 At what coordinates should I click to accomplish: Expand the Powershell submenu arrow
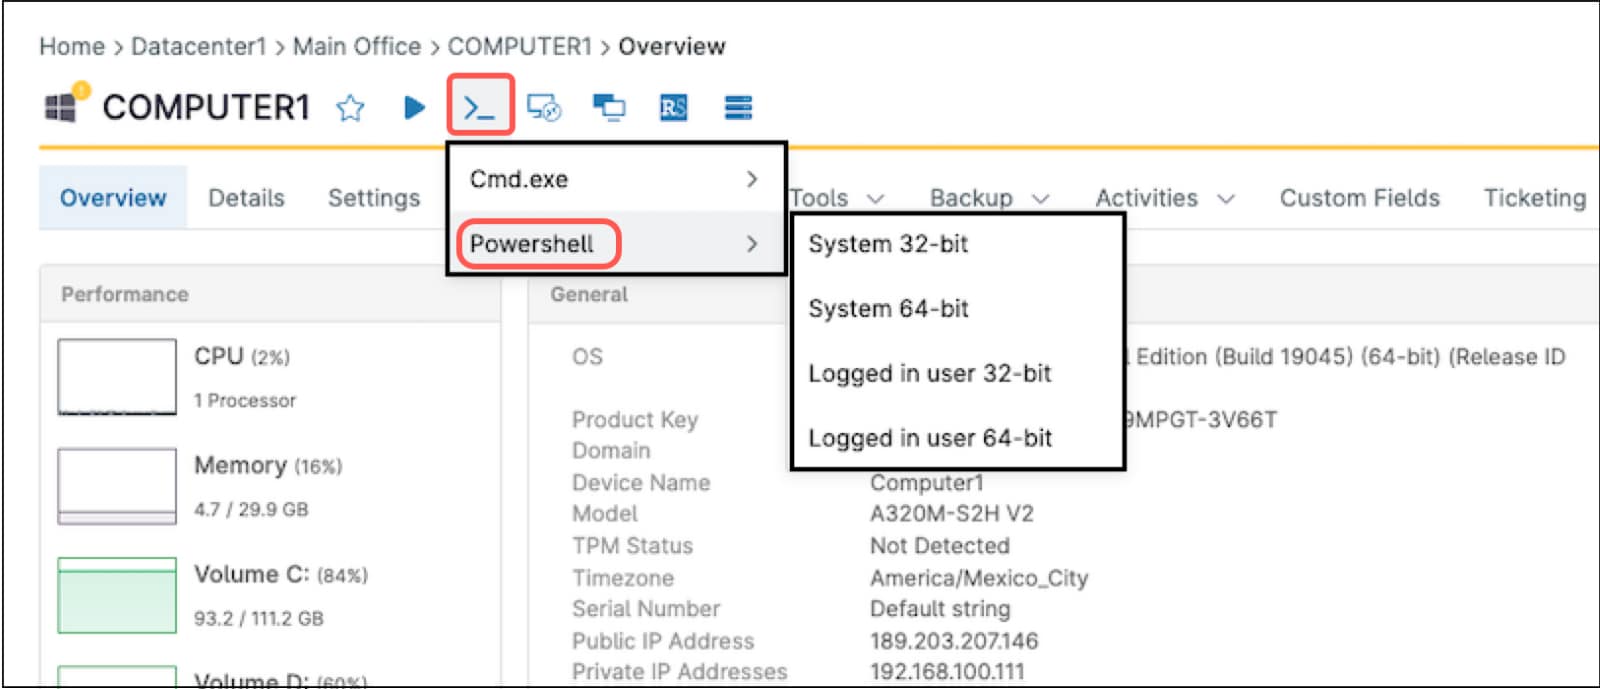click(x=752, y=243)
